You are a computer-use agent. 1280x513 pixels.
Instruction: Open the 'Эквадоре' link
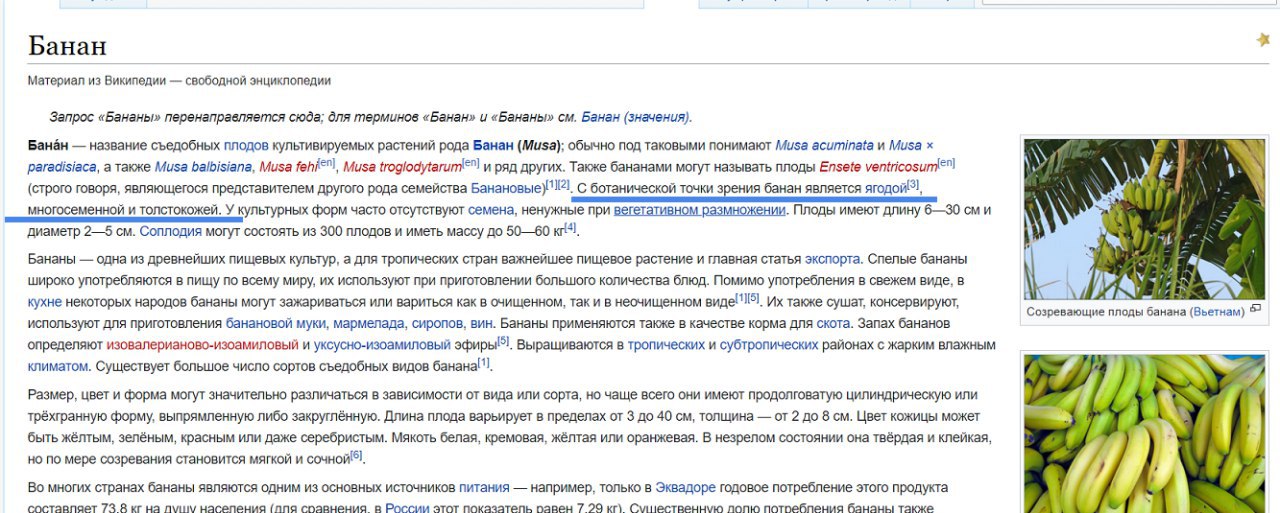[685, 488]
